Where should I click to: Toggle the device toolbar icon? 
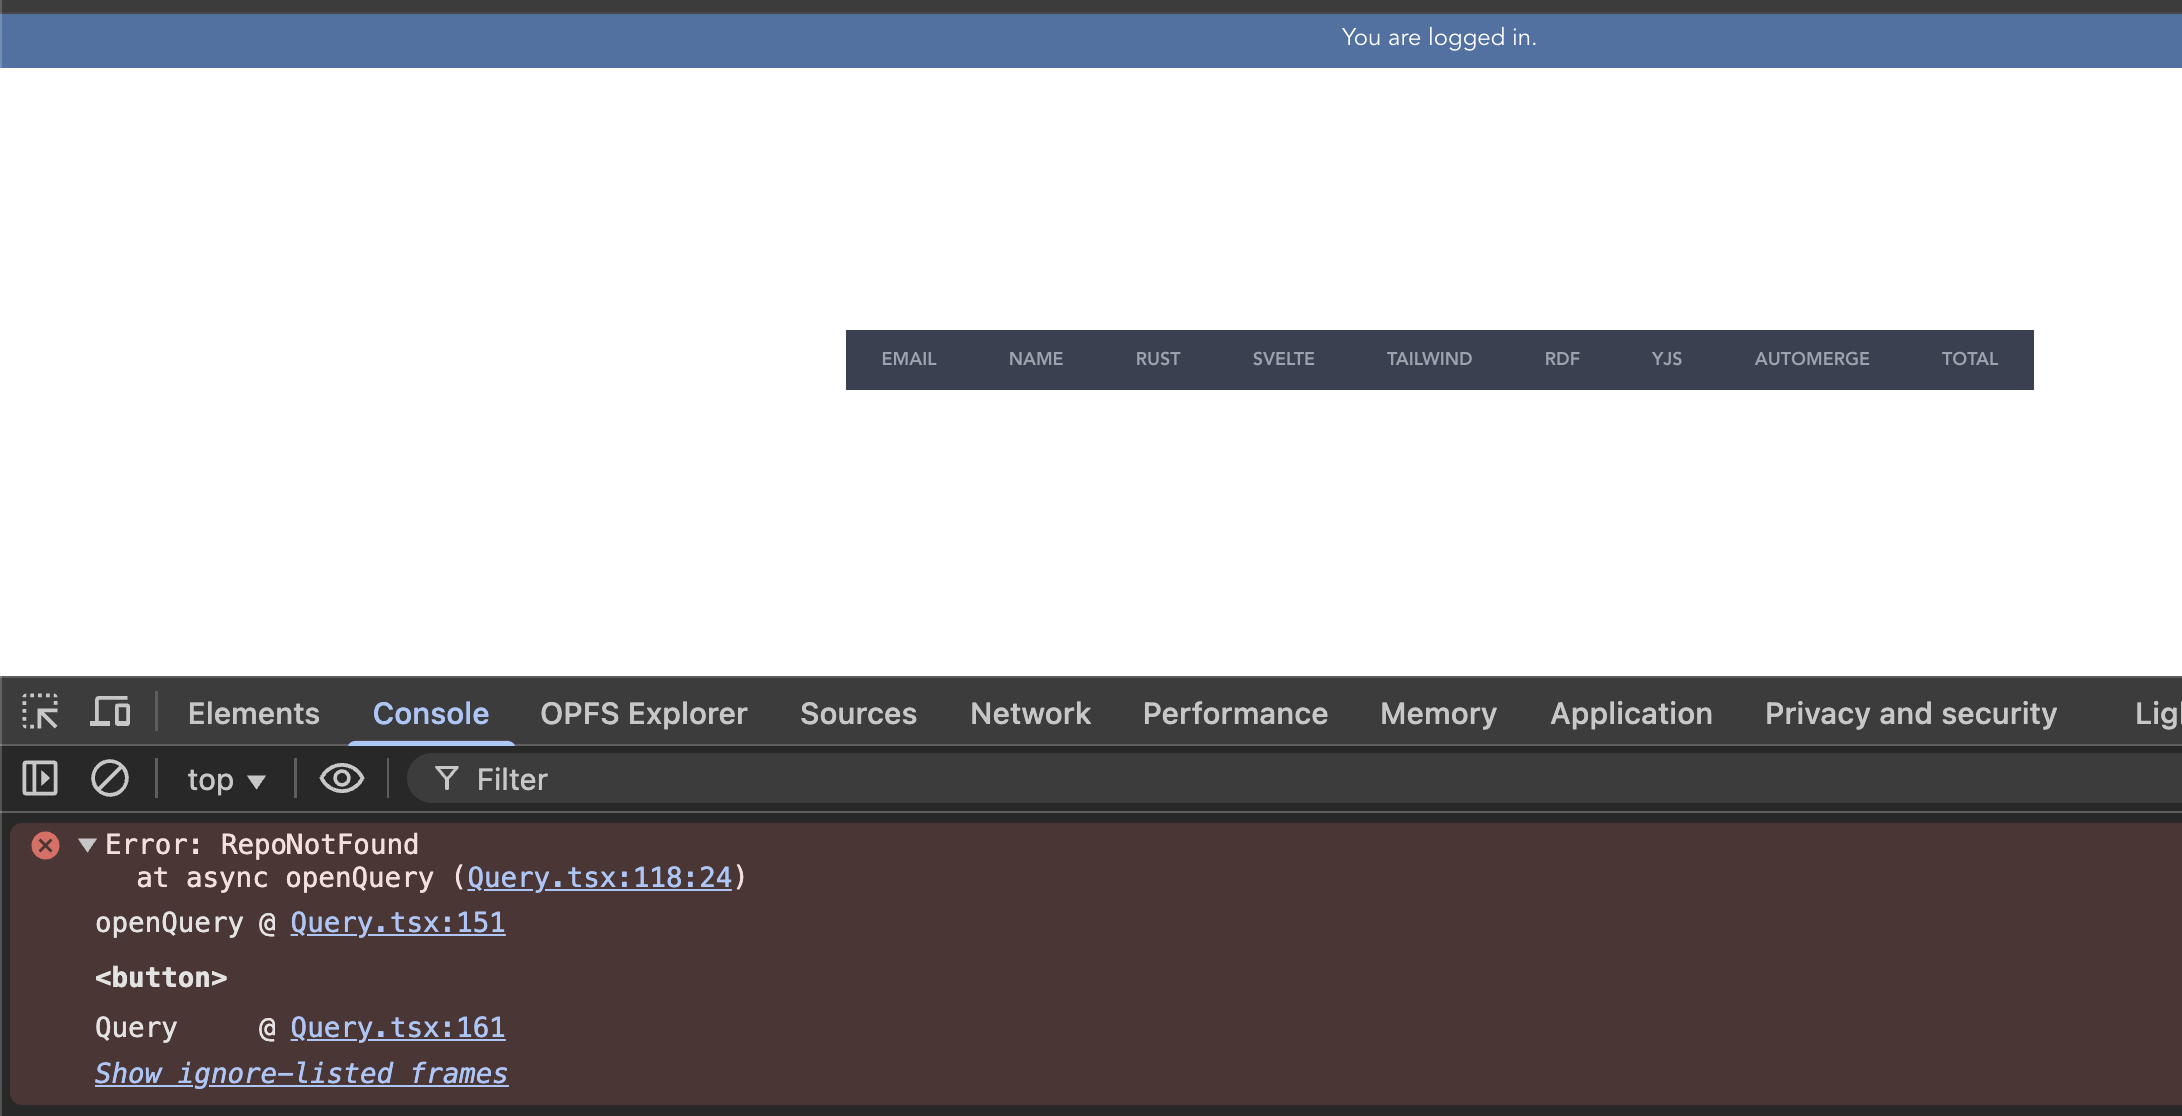[x=110, y=712]
